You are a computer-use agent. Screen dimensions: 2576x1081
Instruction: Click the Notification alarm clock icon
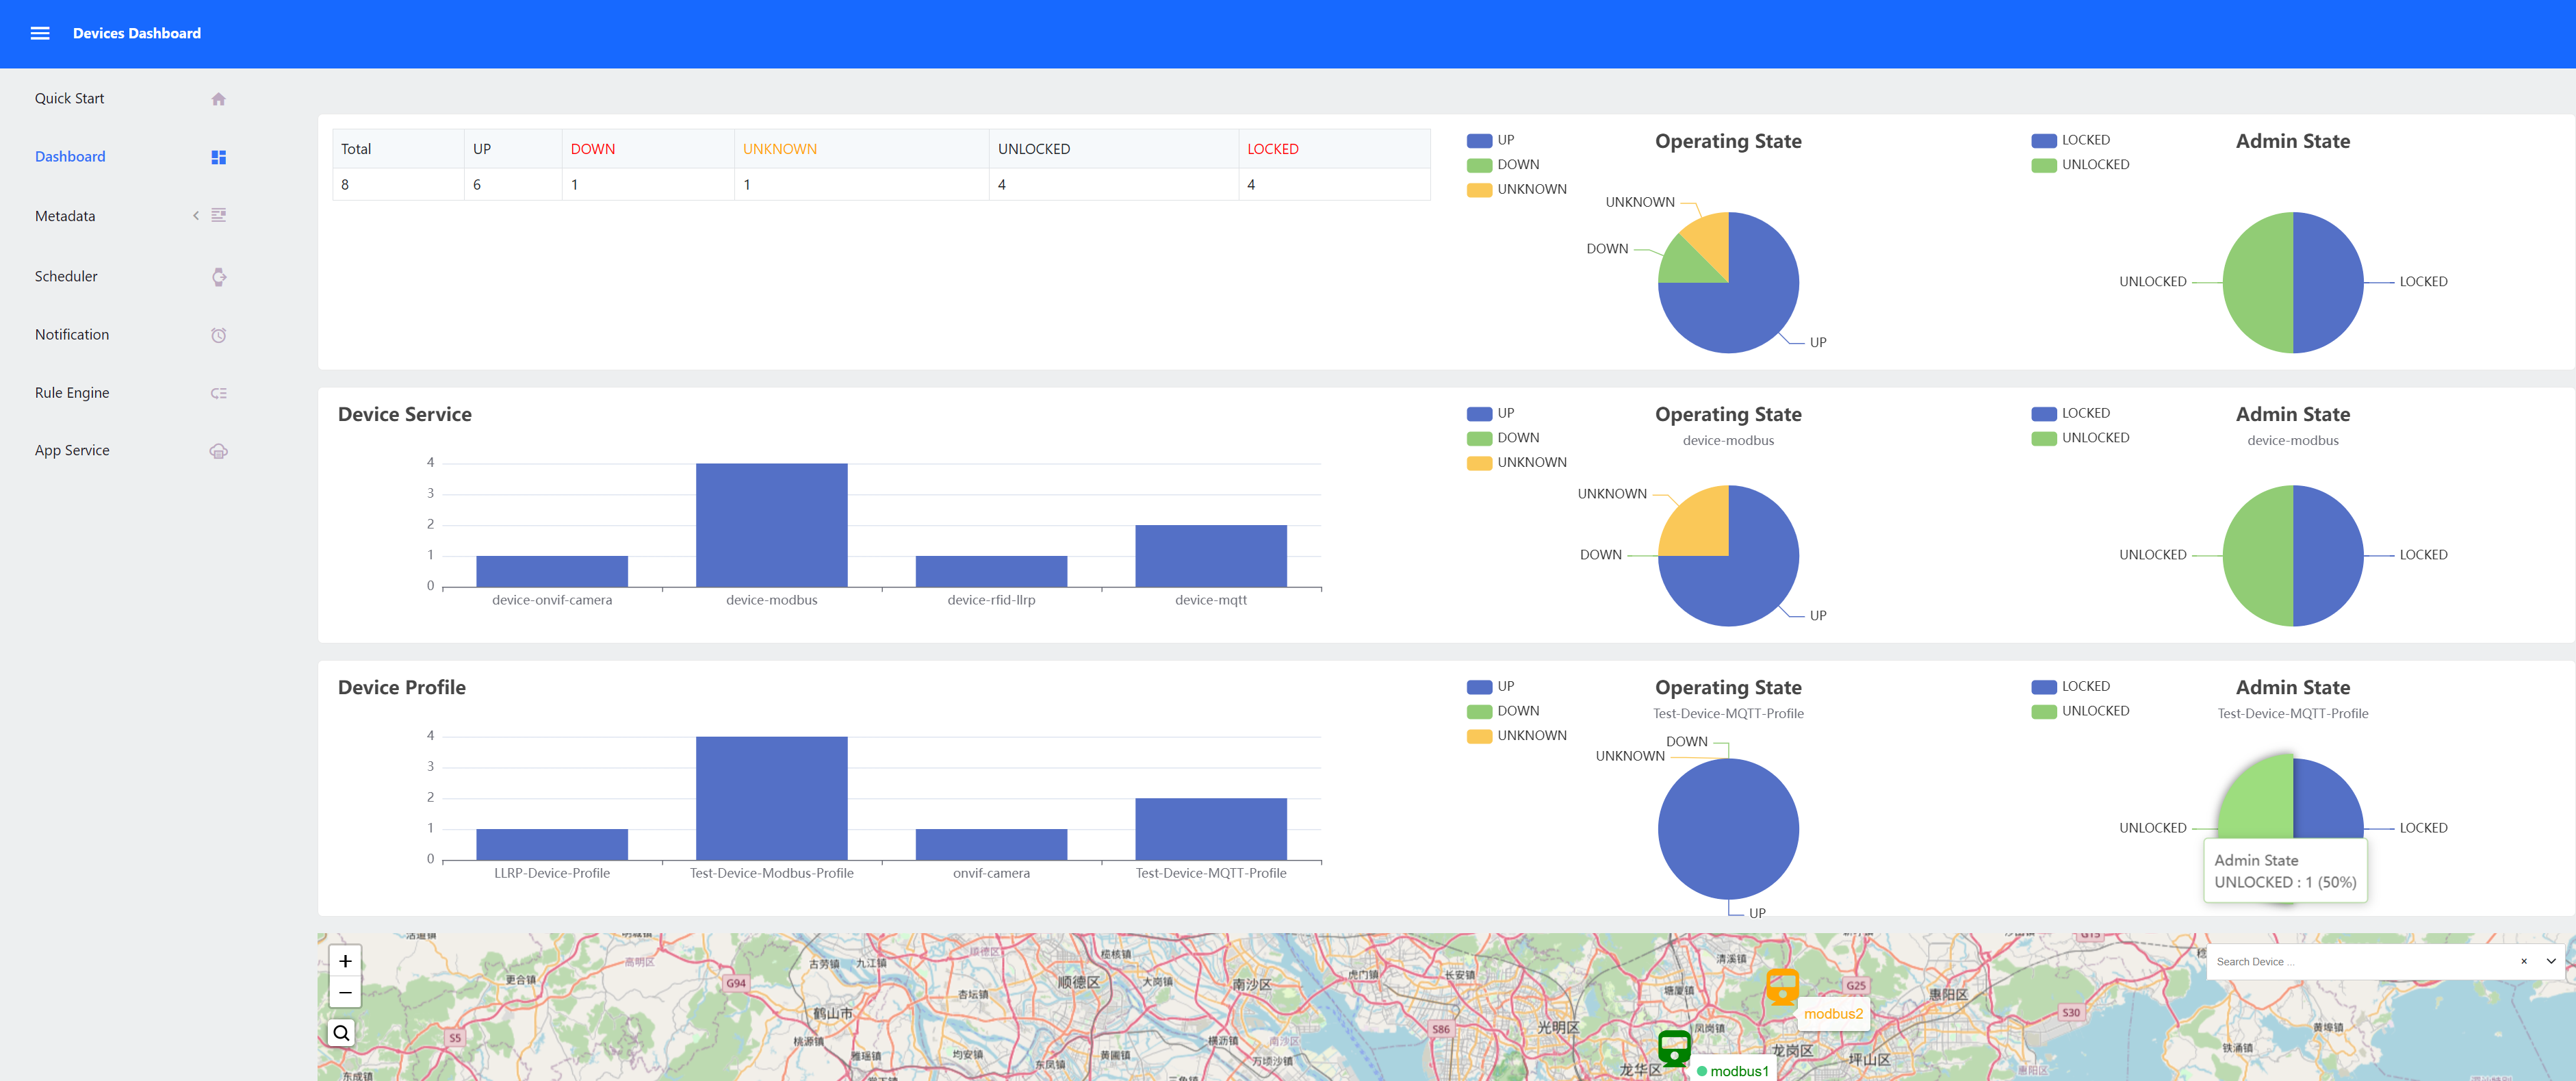click(x=218, y=335)
